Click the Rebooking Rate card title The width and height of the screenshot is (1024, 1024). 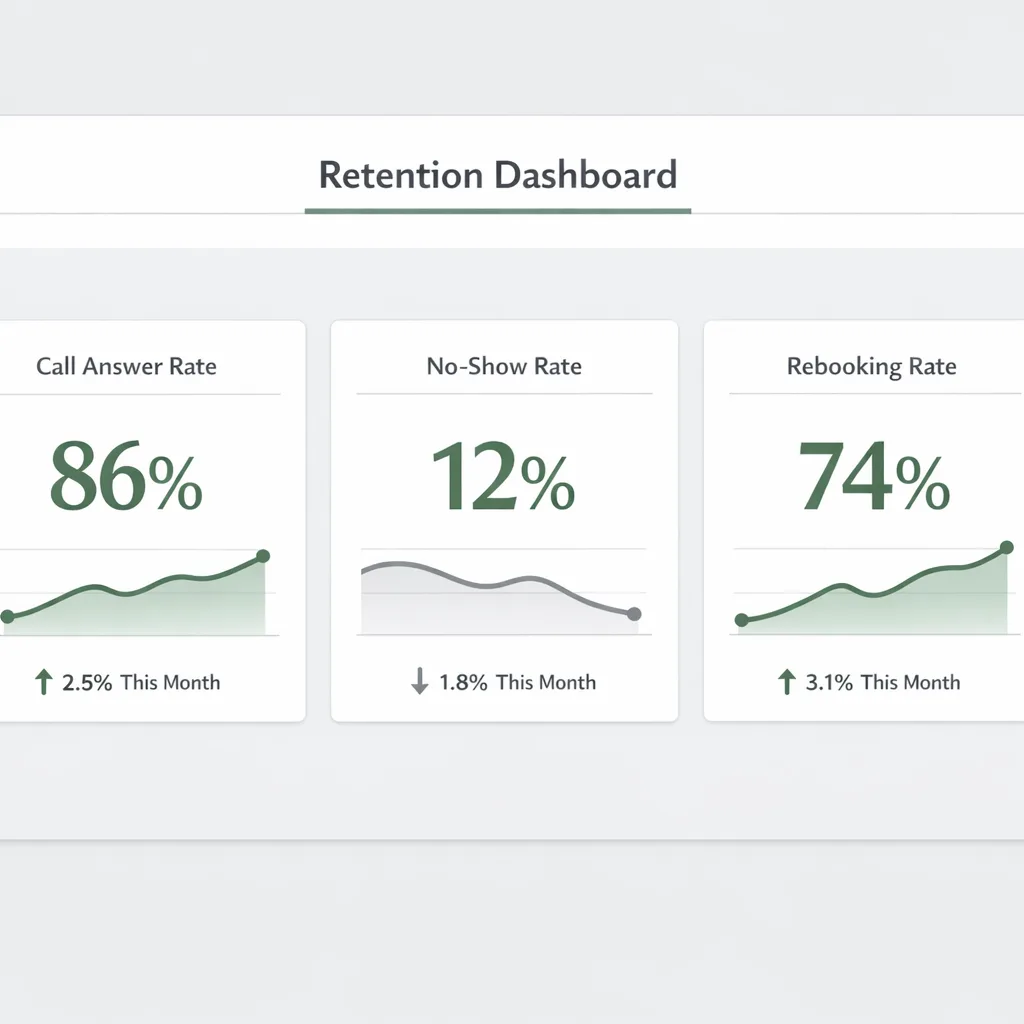coord(871,367)
